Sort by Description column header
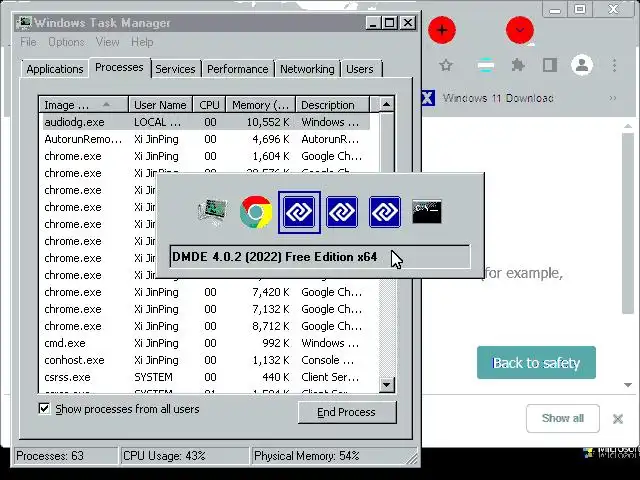Screen dimensions: 640x480 332,105
